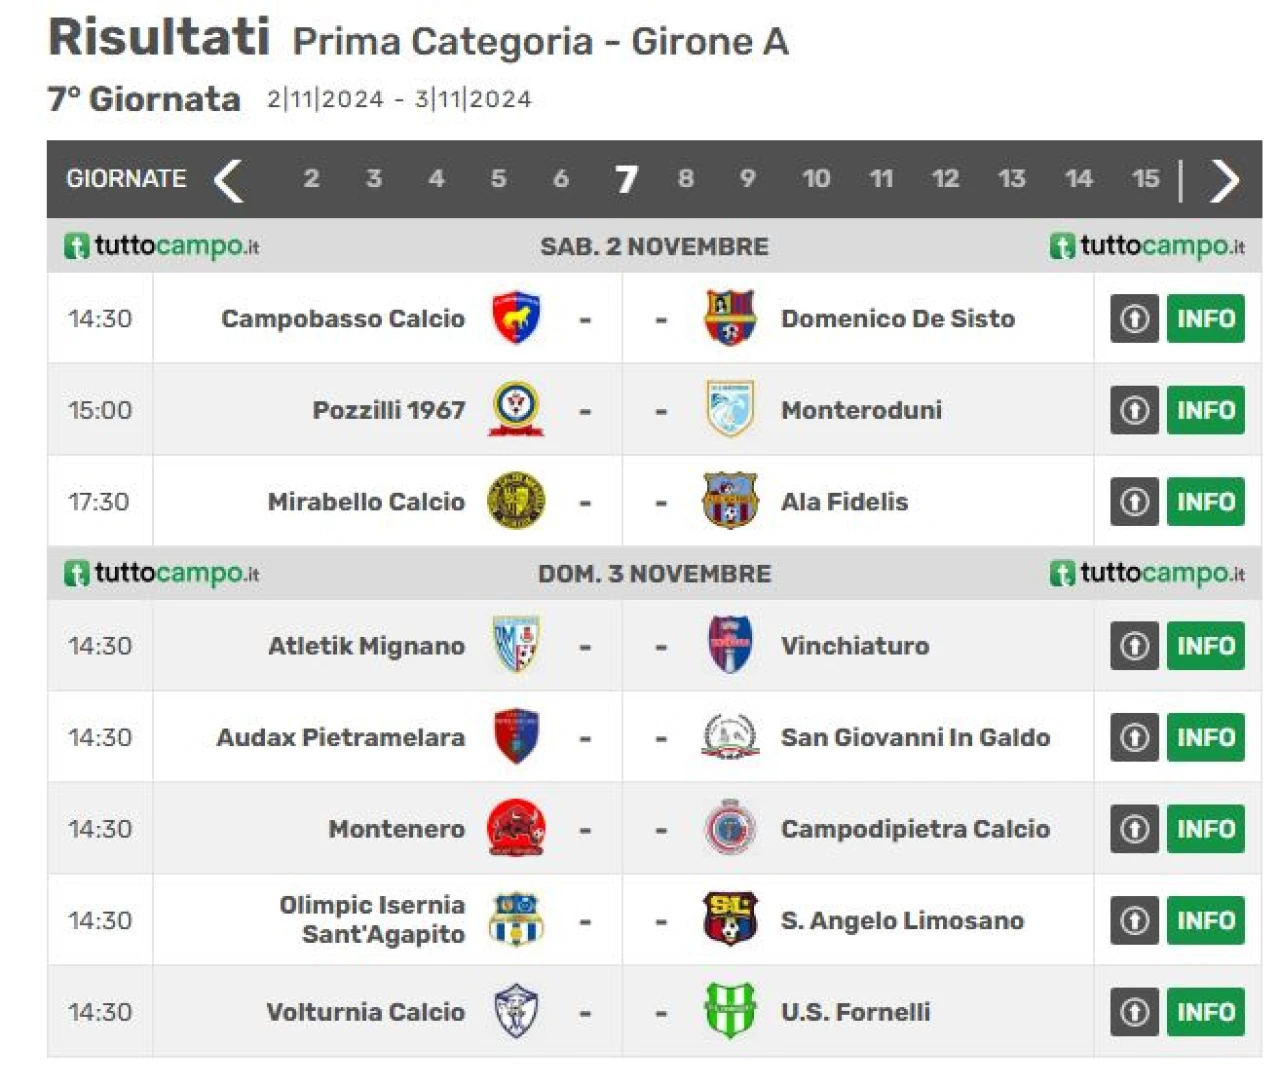Viewport: 1280px width, 1085px height.
Task: Open the Olimpic Isernia Sant'Agapito team link
Action: point(372,919)
